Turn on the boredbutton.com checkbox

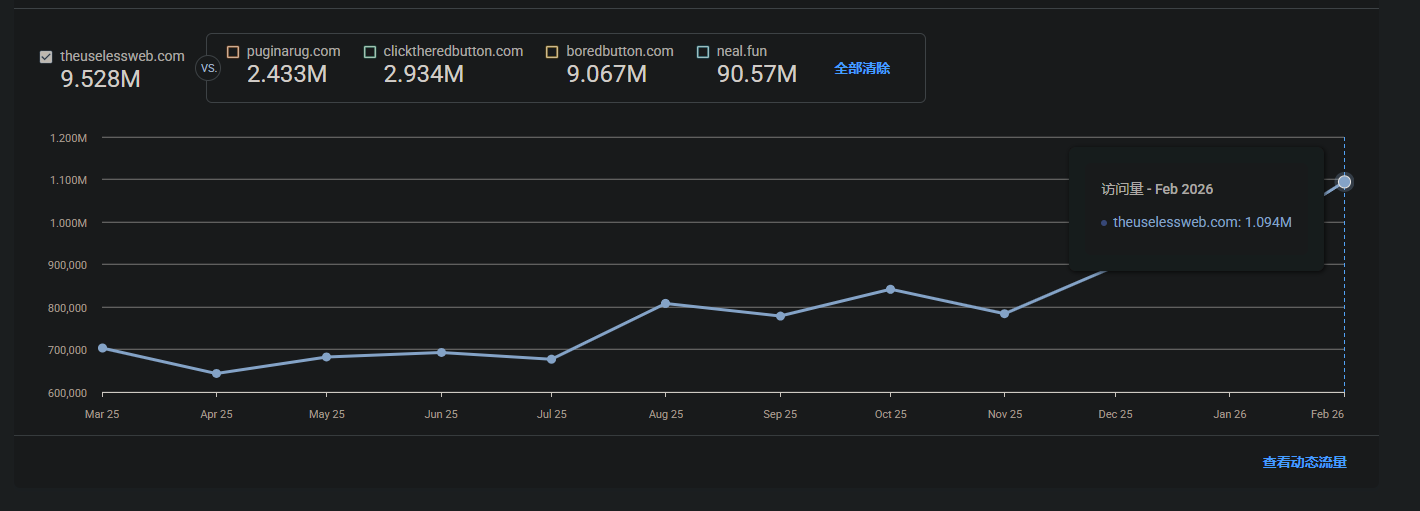coord(552,52)
